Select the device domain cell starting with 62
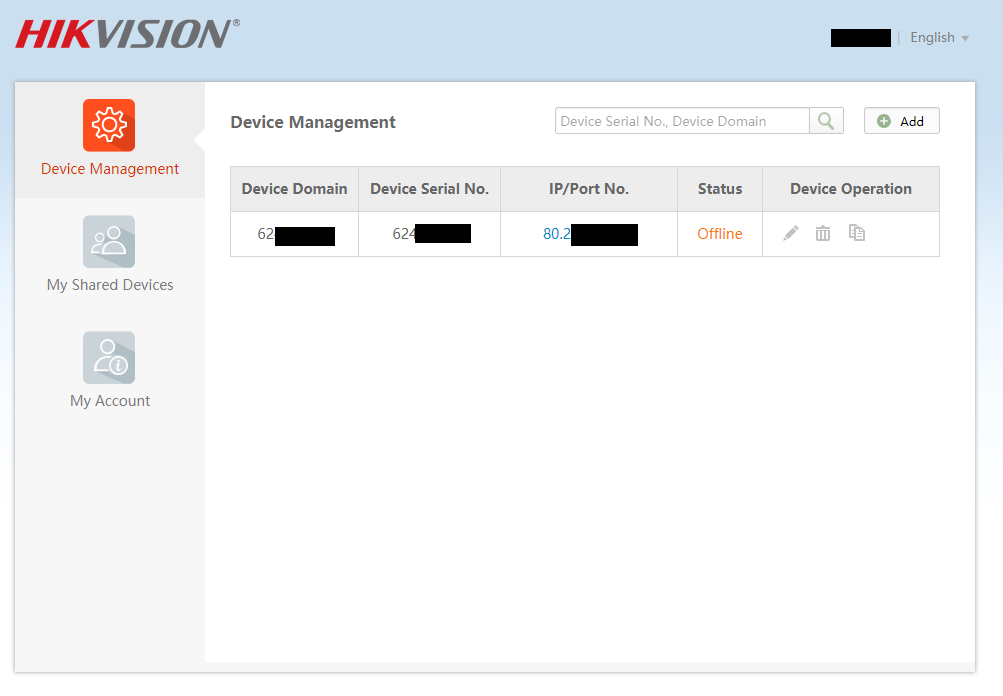This screenshot has width=1003, height=696. point(294,235)
